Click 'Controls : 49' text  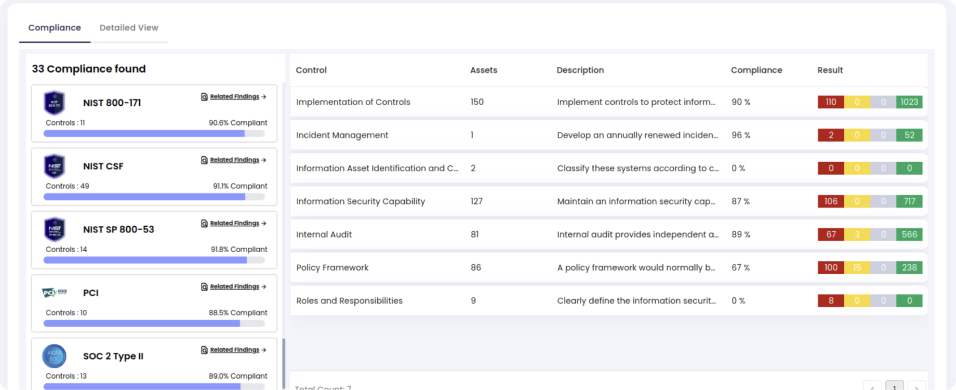(x=68, y=186)
